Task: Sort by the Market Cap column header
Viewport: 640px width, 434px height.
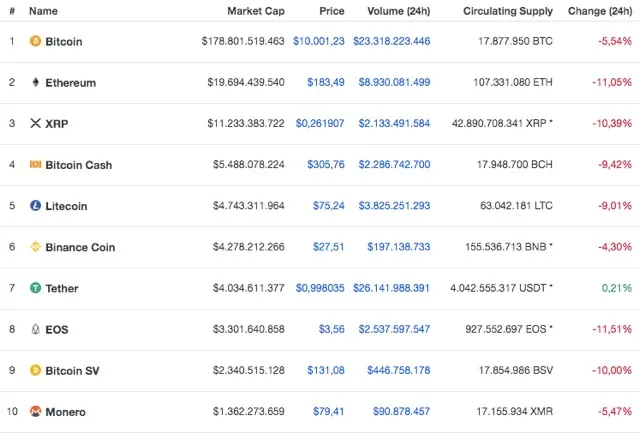Action: coord(256,11)
